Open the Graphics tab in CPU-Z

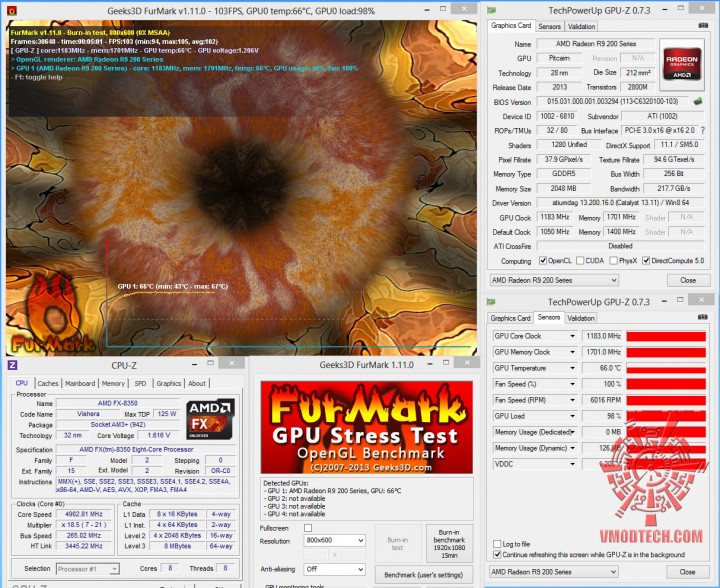(169, 383)
